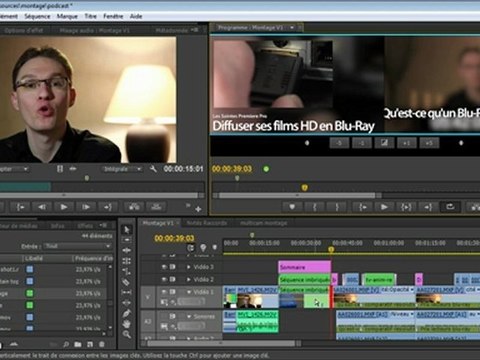
Task: Collapse the Vidéo 1 track
Action: [189, 292]
